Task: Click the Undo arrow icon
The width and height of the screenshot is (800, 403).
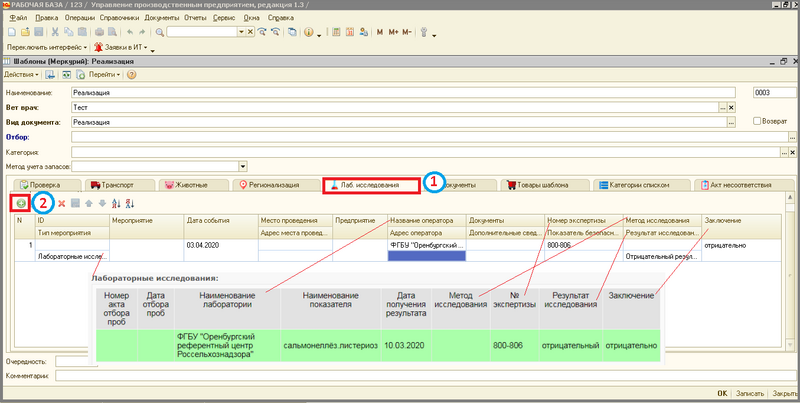Action: (x=130, y=32)
